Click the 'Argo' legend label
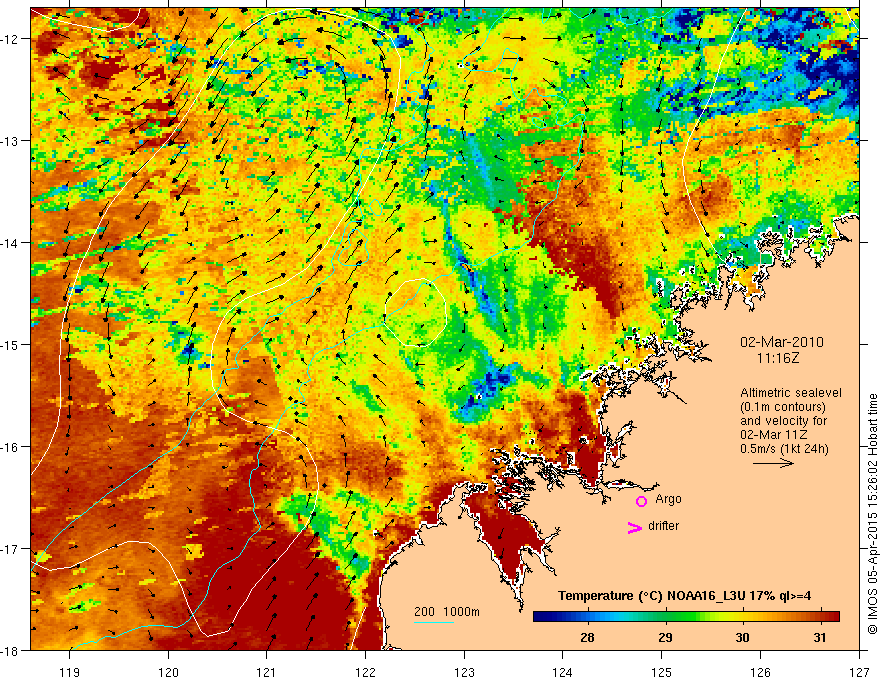This screenshot has height=680, width=880. (668, 499)
